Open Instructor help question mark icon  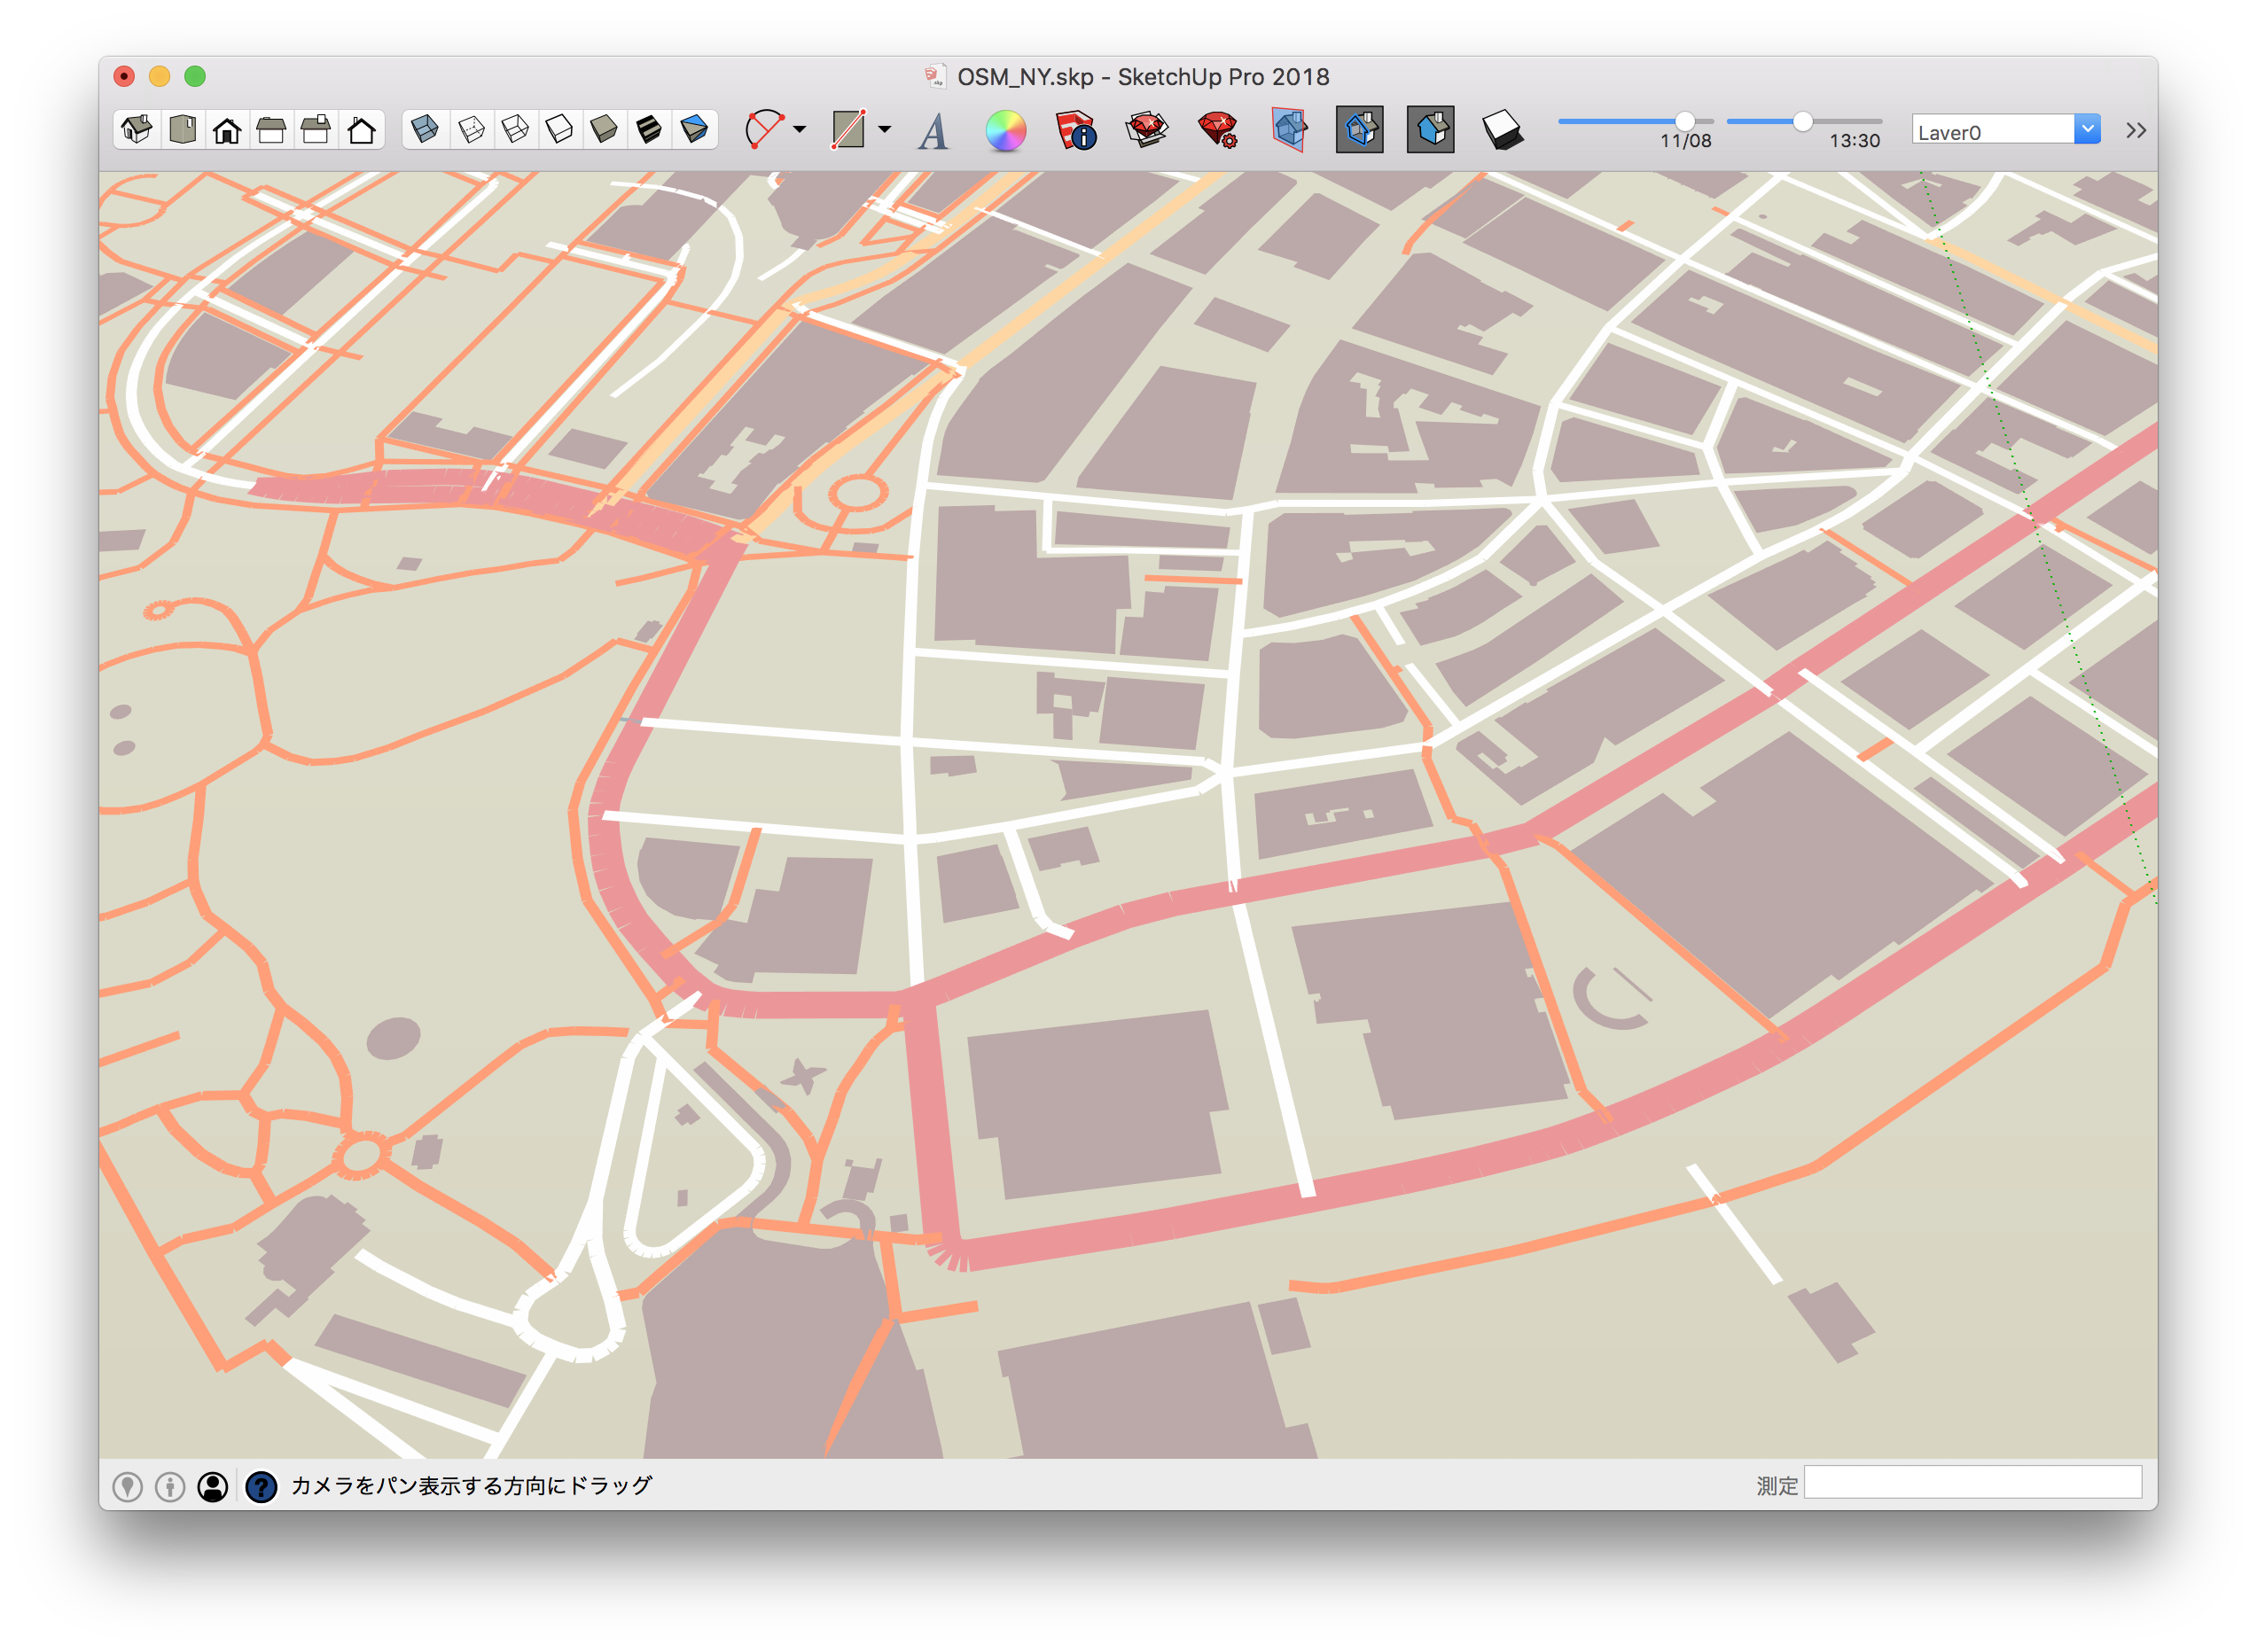coord(262,1486)
